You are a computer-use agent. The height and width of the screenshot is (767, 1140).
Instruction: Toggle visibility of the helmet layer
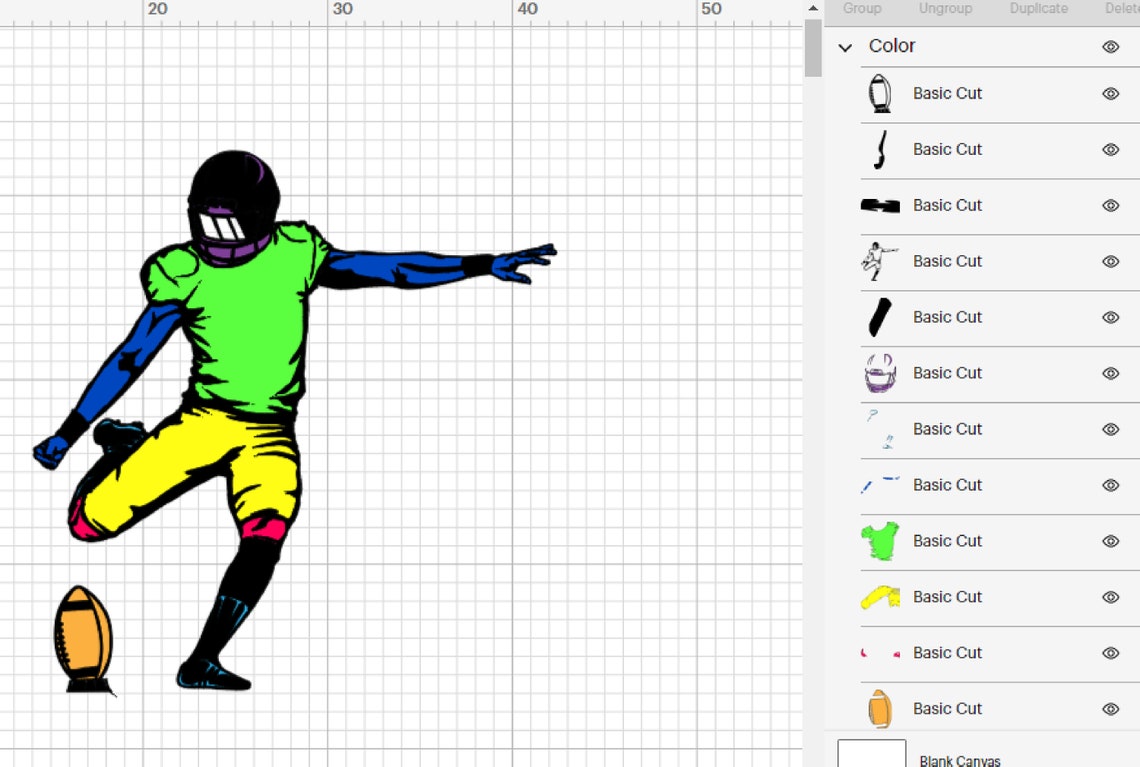point(1110,373)
